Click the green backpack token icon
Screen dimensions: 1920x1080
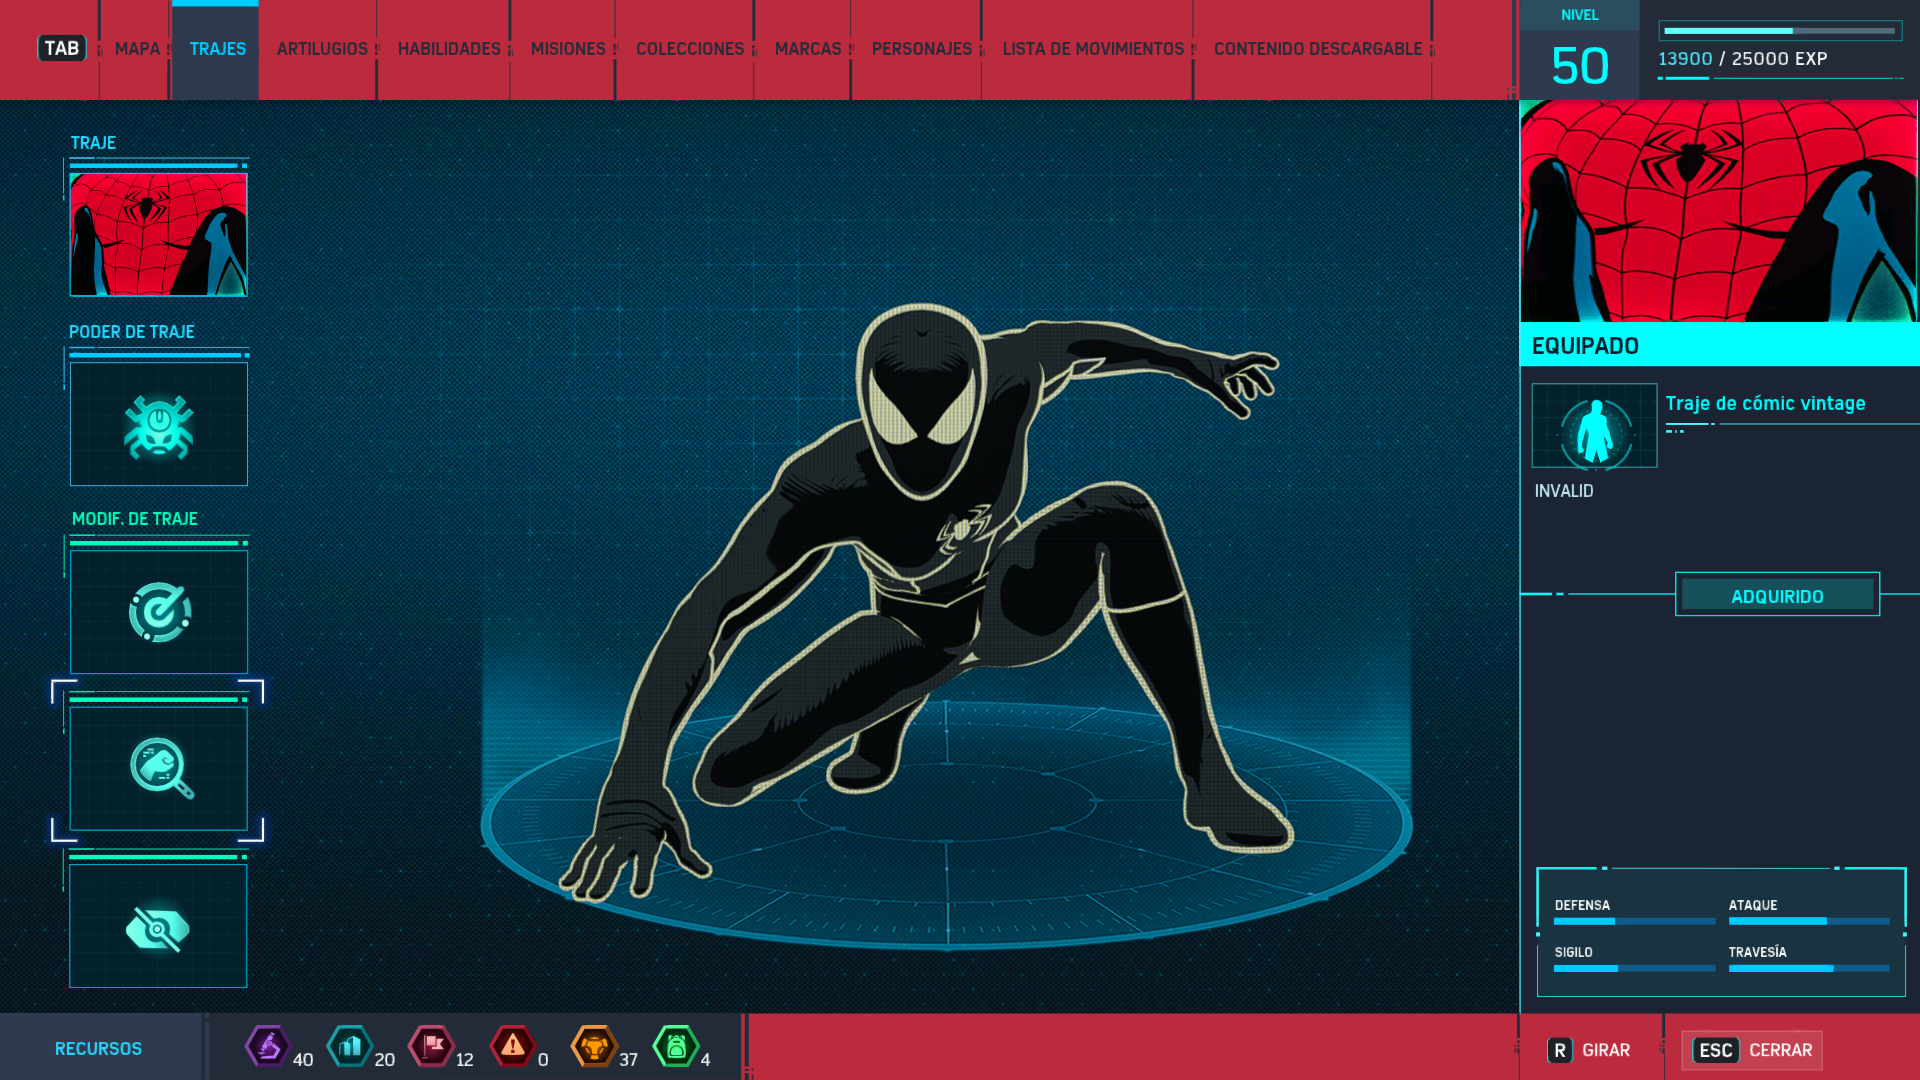click(676, 1047)
